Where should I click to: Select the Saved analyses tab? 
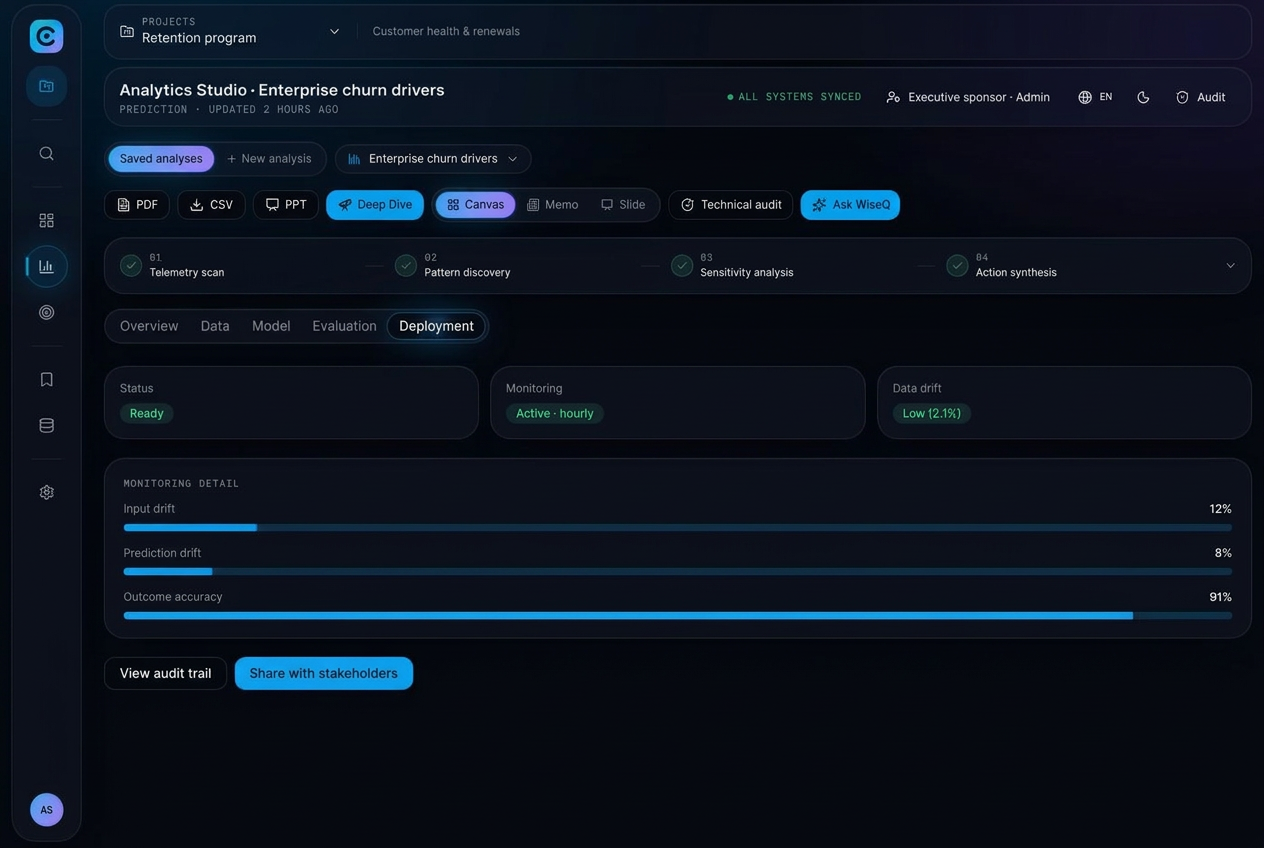(161, 159)
